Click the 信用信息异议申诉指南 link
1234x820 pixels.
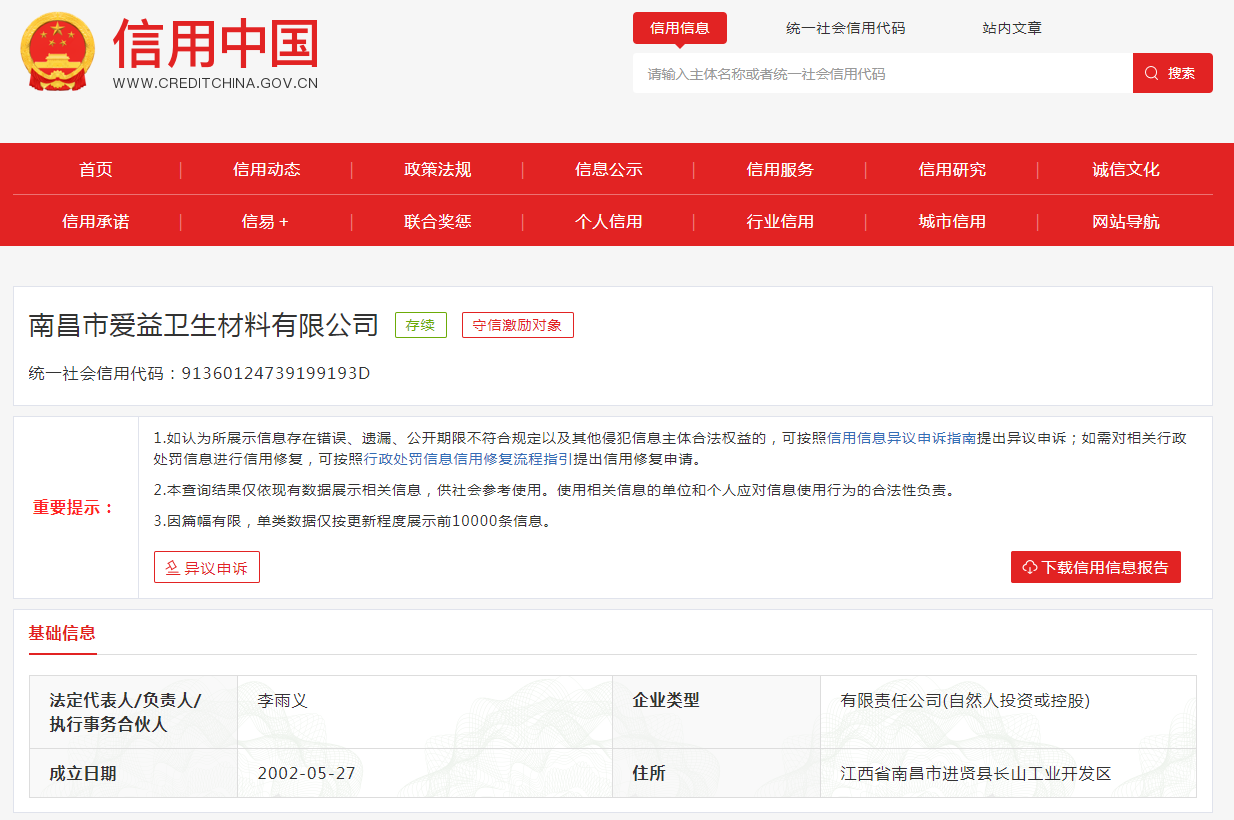pyautogui.click(x=902, y=438)
